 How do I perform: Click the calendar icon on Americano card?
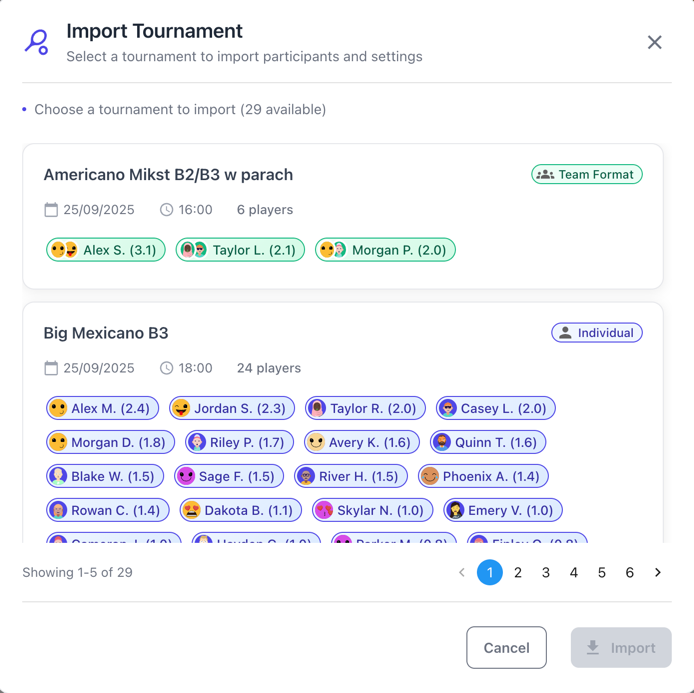[51, 210]
